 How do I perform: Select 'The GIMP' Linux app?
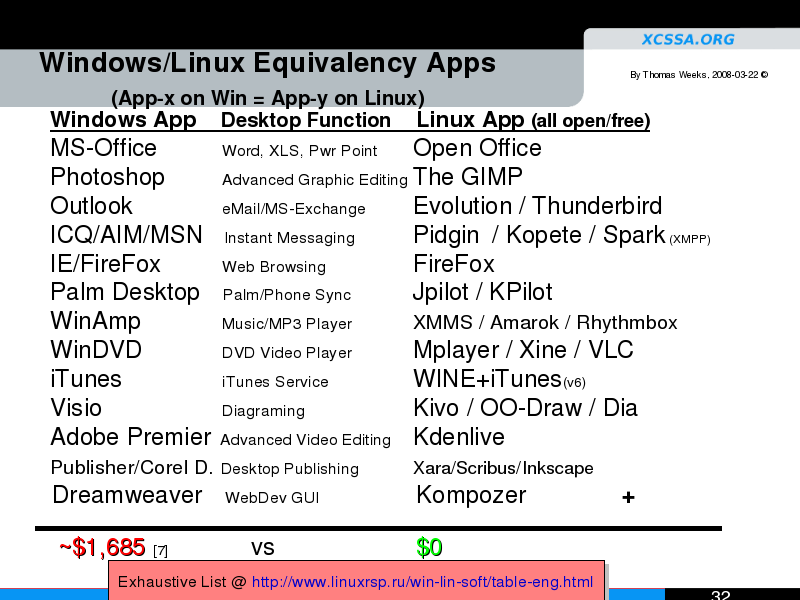pos(468,177)
